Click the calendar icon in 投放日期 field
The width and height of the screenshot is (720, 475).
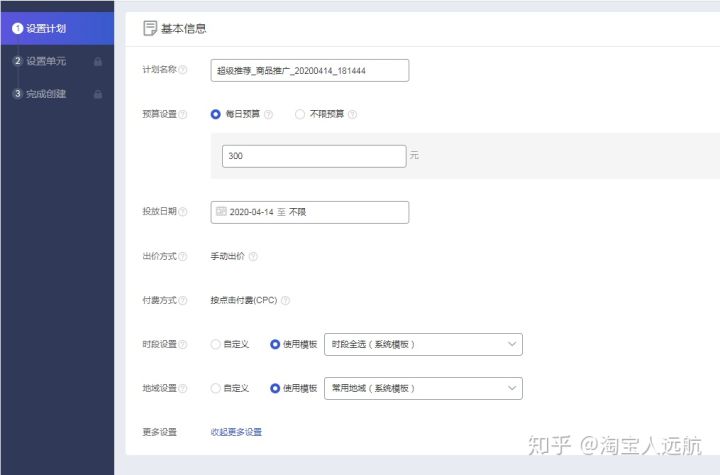point(221,211)
